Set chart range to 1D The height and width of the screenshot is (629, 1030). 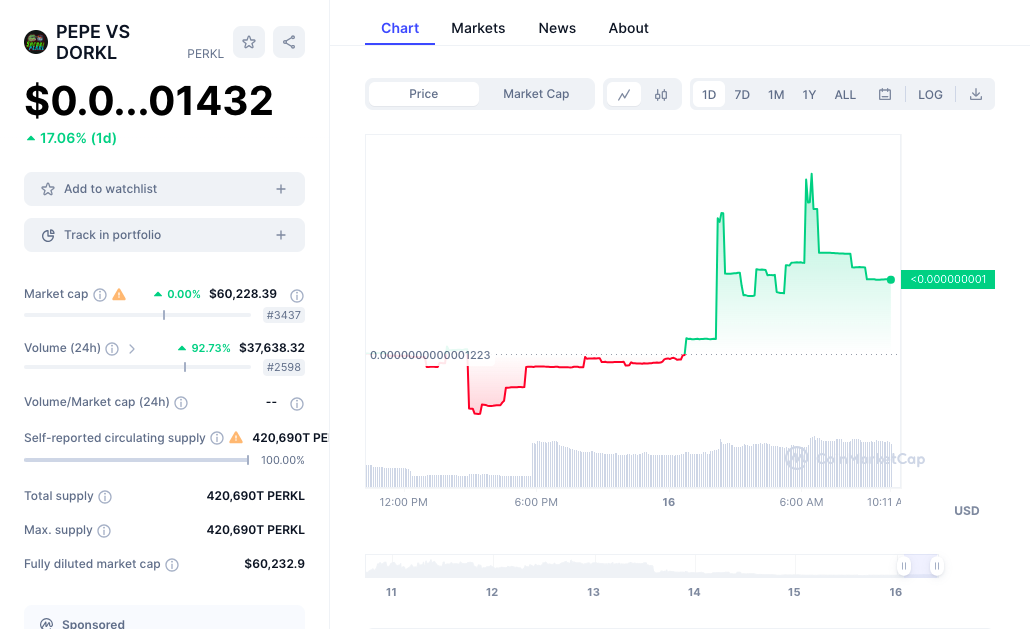click(x=709, y=95)
